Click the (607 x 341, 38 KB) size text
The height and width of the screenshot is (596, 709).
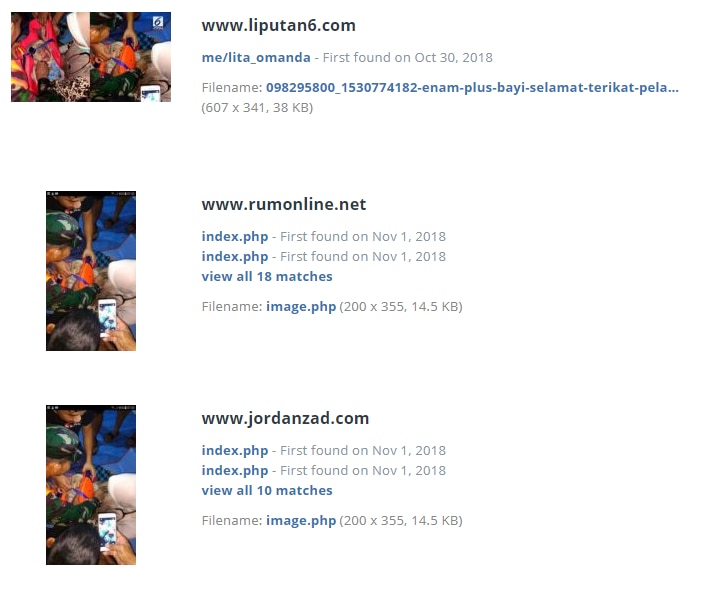click(x=257, y=108)
